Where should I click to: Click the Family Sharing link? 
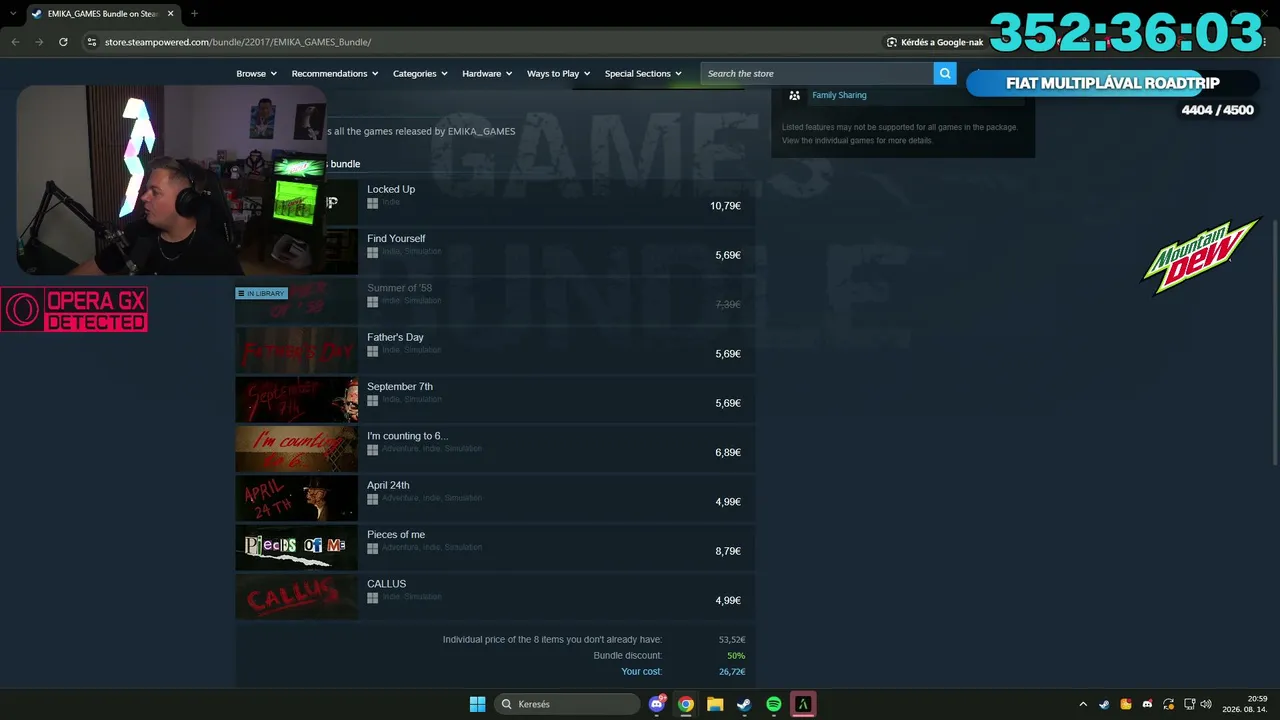point(839,95)
